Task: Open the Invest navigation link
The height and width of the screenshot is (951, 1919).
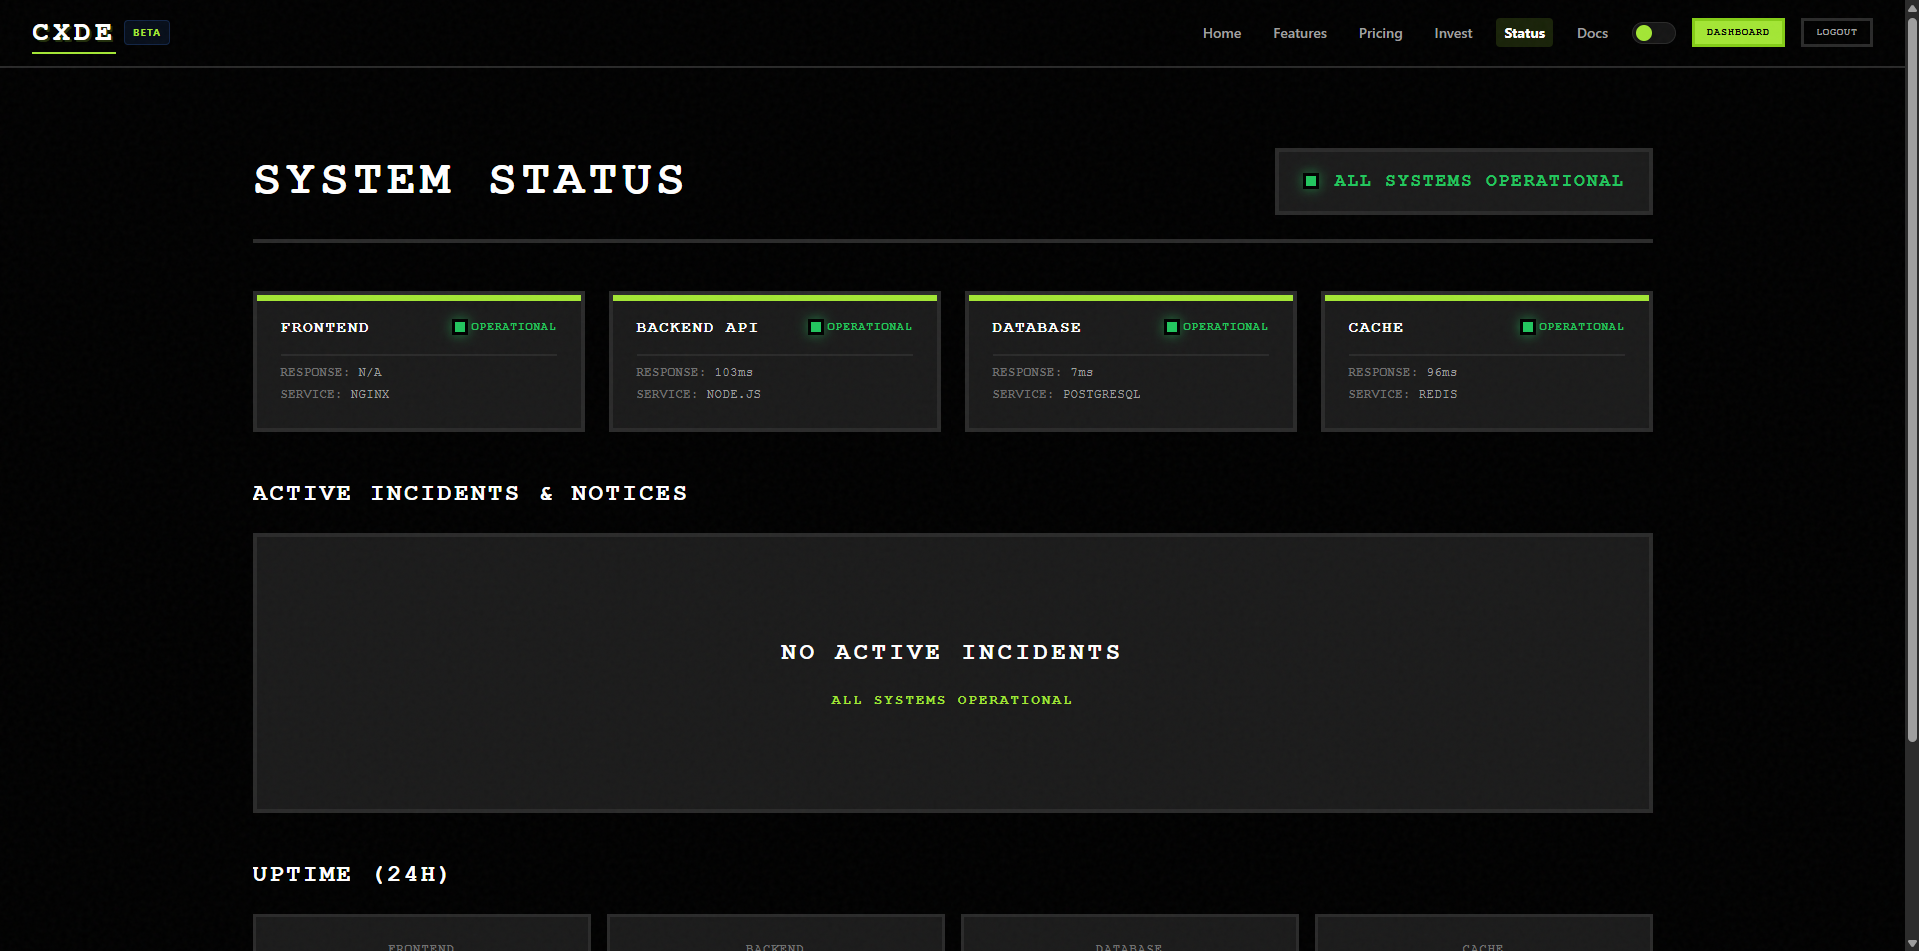Action: tap(1453, 33)
